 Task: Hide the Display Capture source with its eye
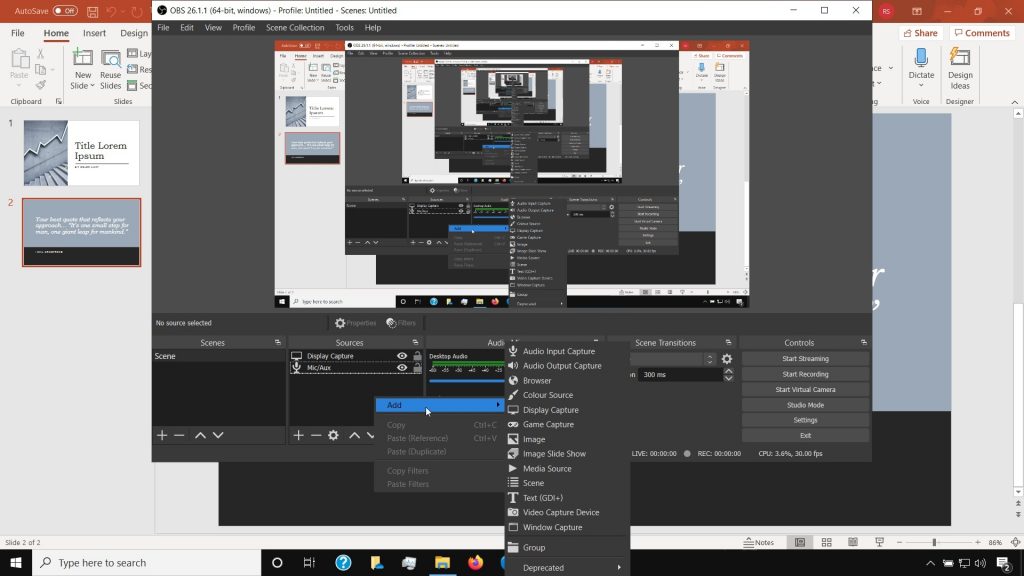pos(402,356)
